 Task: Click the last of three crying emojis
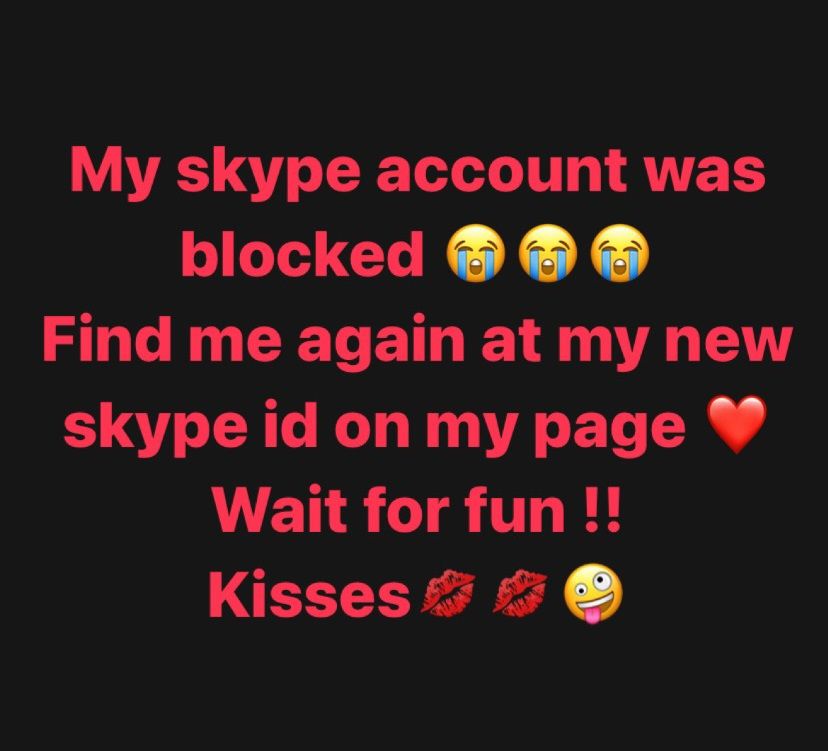621,253
